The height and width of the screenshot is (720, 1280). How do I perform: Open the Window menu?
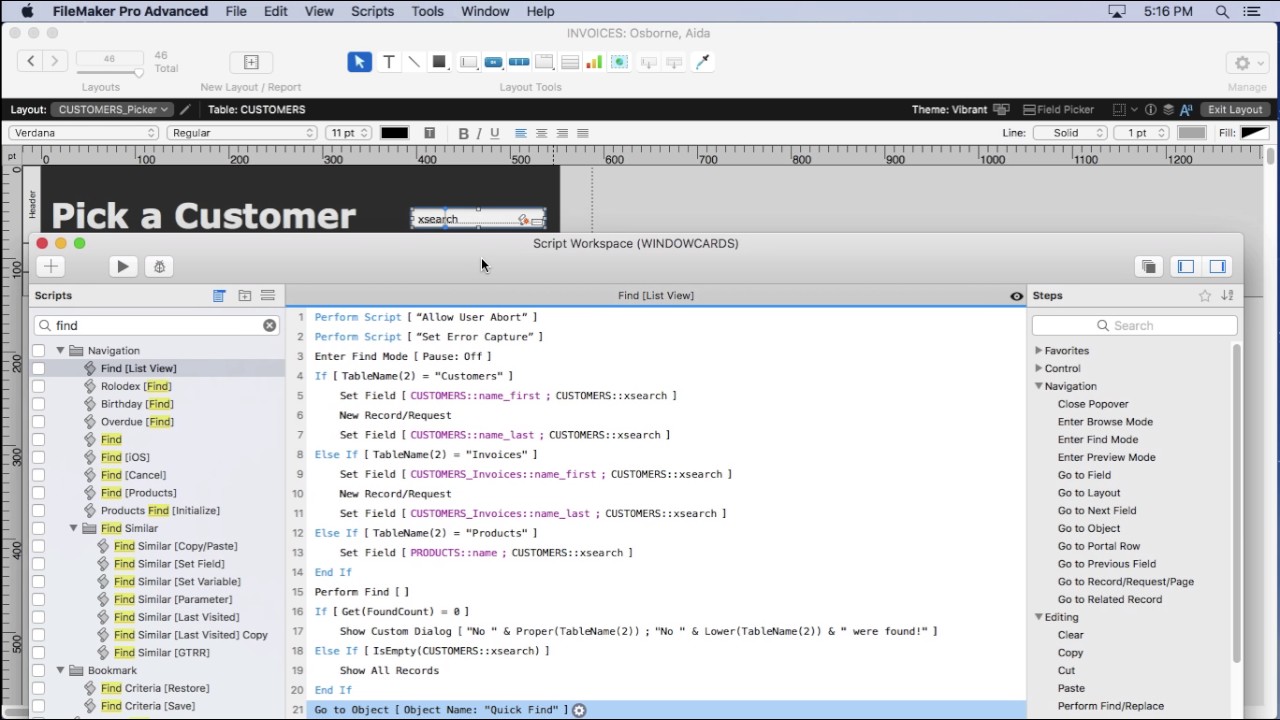pos(485,11)
